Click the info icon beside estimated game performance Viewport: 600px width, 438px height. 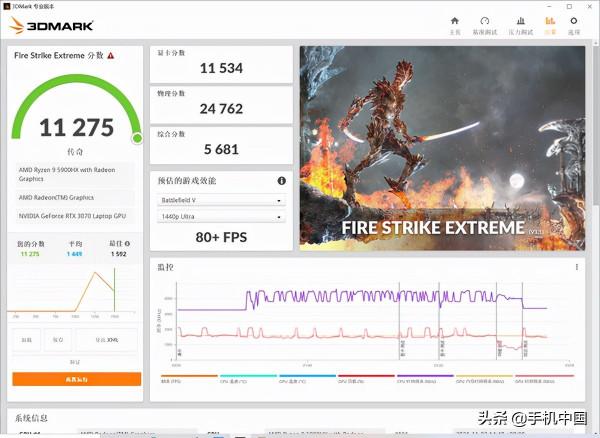click(x=282, y=181)
